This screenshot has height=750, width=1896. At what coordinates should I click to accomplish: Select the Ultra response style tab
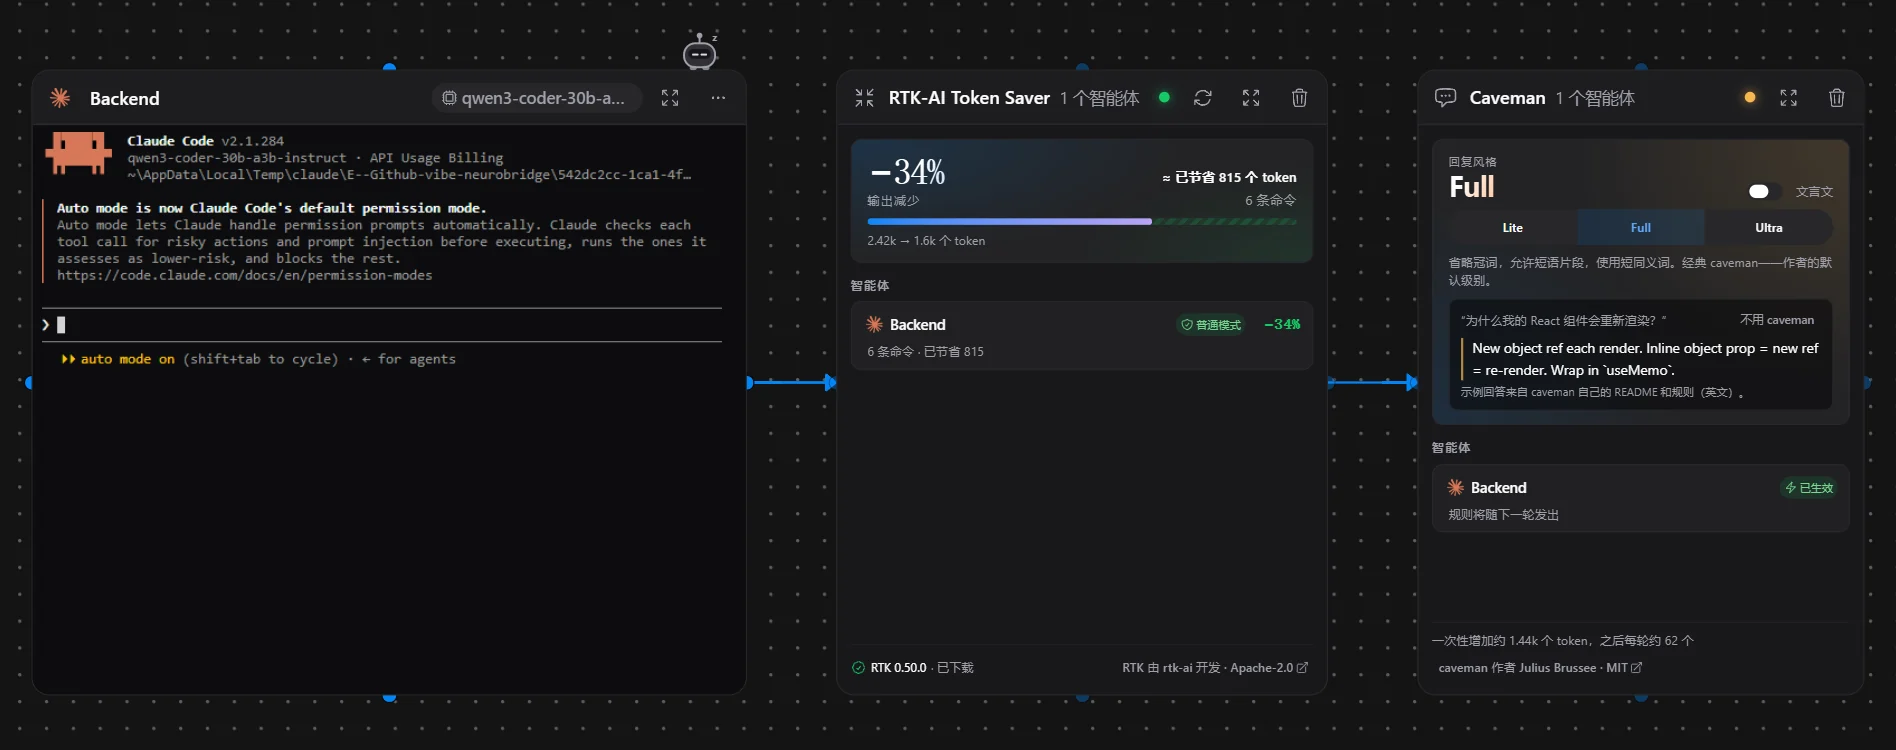[x=1769, y=228]
